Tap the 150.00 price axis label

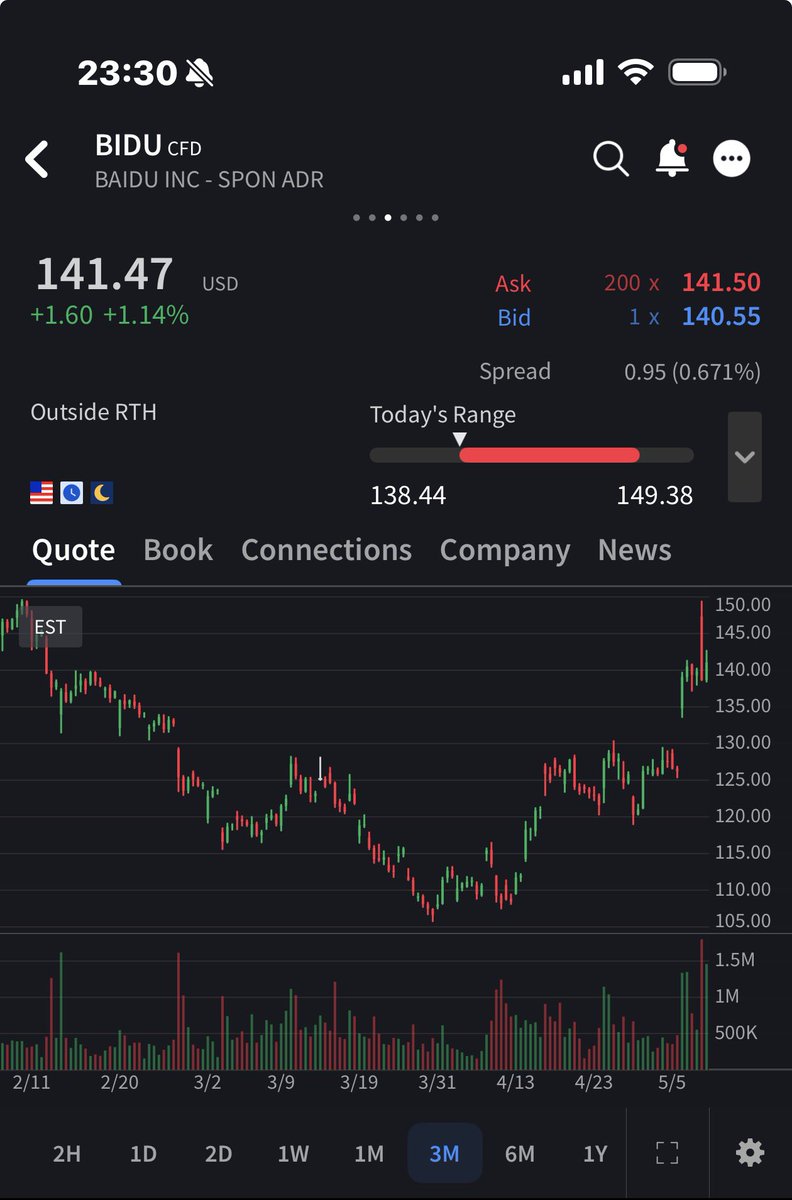coord(743,604)
